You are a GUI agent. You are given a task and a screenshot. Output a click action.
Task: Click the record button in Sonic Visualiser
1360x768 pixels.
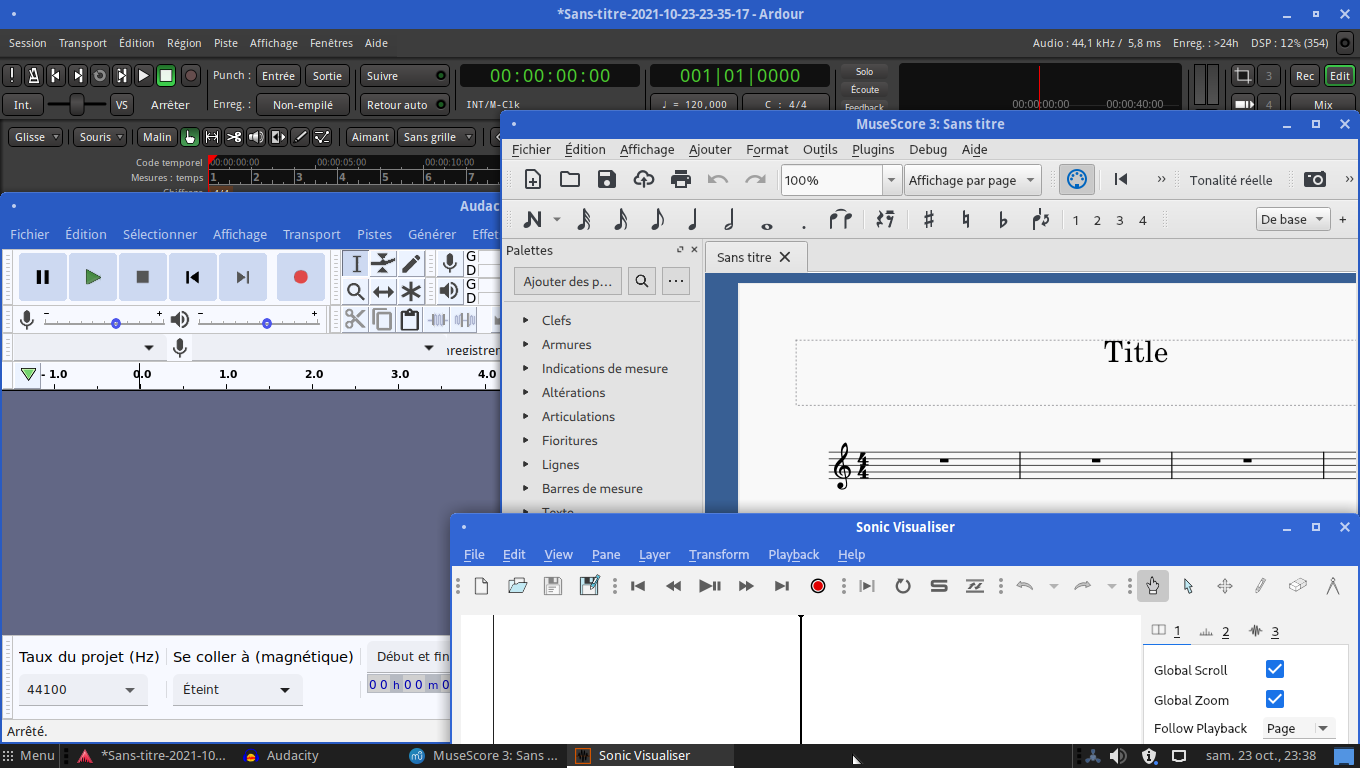(x=818, y=586)
